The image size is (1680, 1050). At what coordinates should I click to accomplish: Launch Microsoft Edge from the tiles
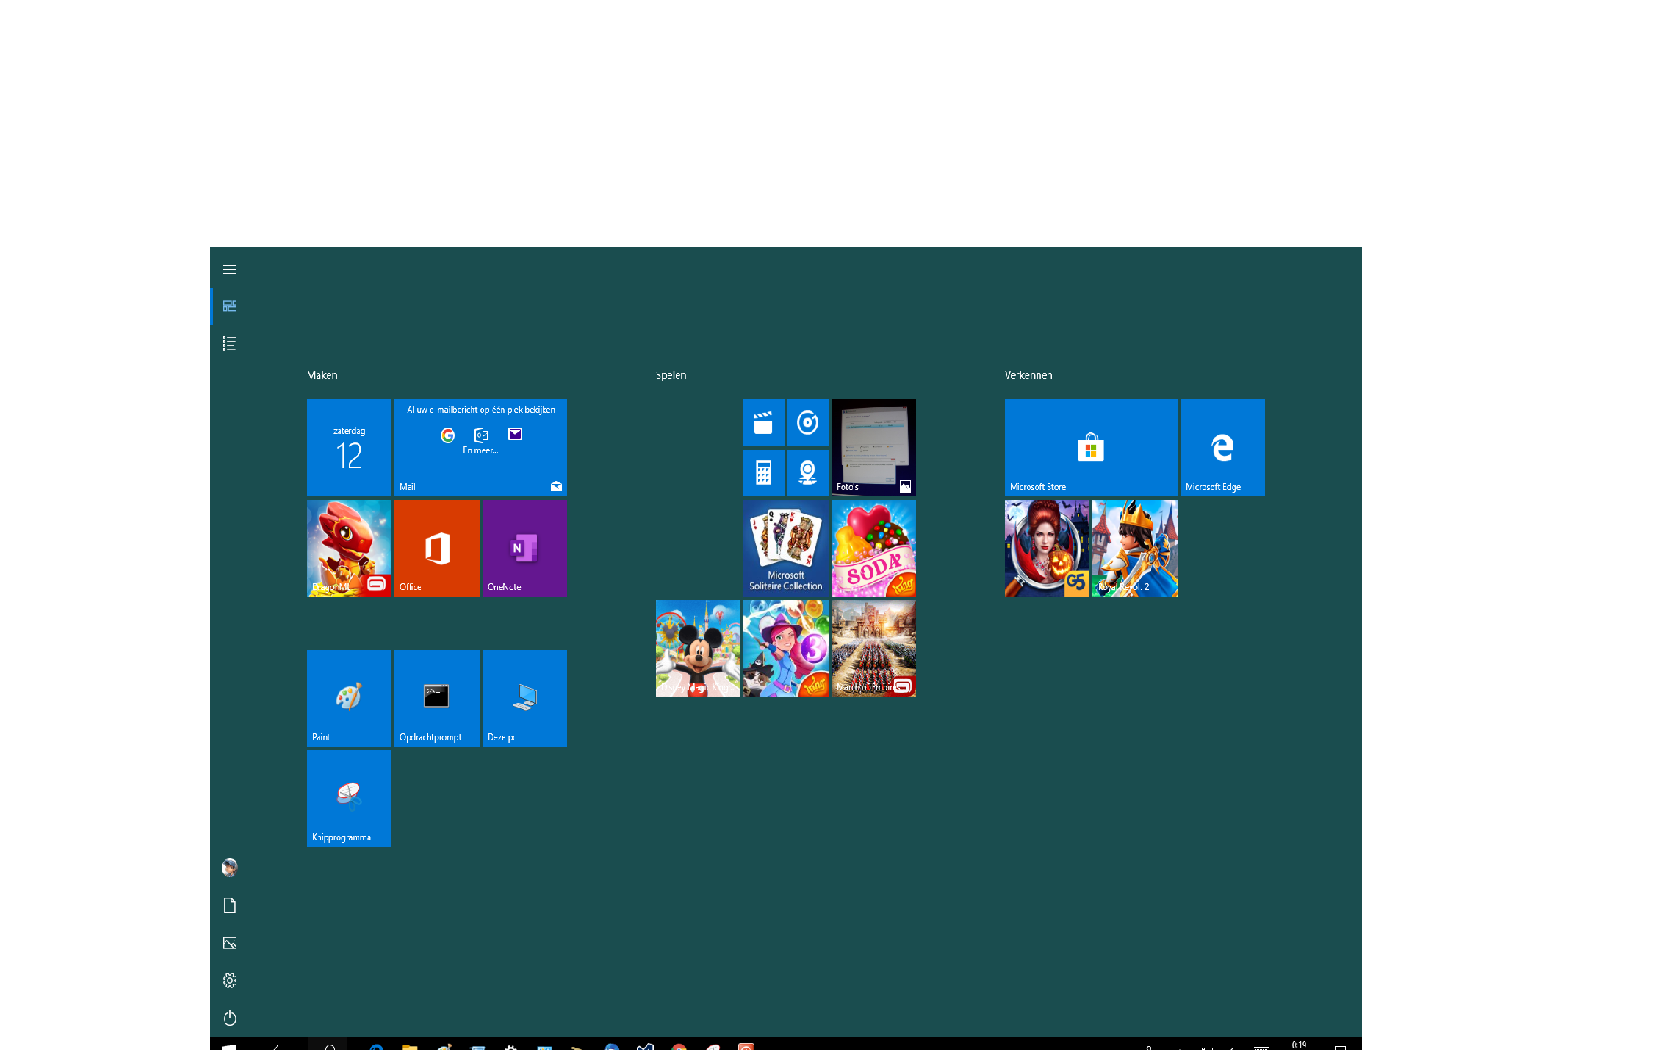pos(1222,447)
